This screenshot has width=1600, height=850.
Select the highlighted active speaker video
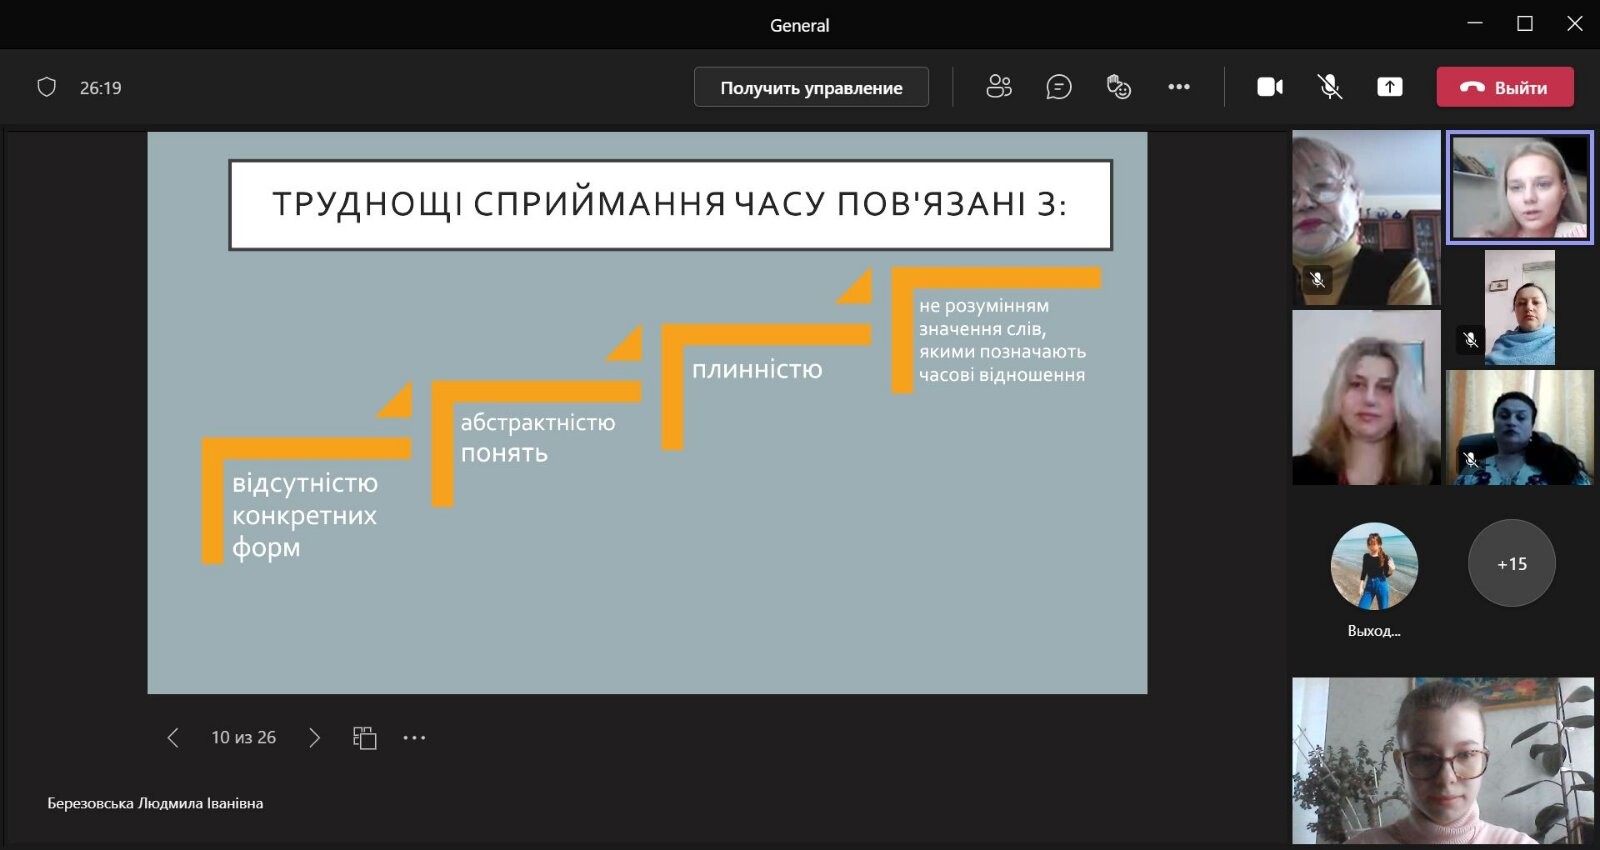(1520, 187)
